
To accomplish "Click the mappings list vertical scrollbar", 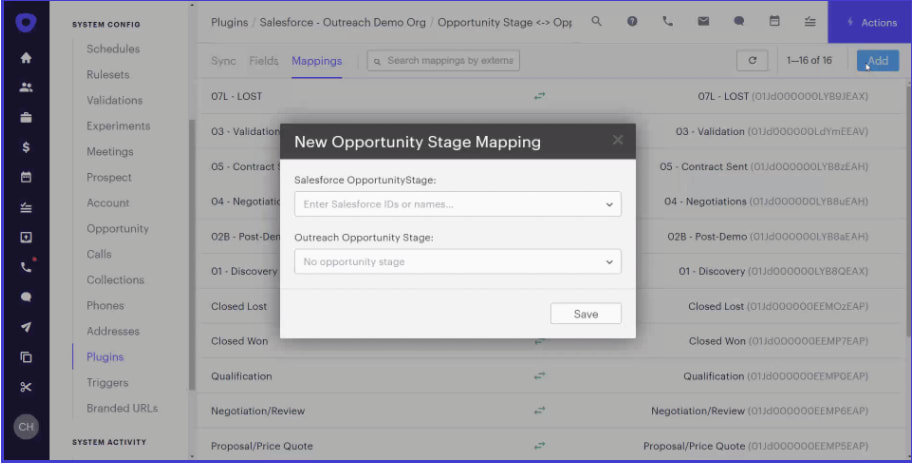I will pos(908,210).
